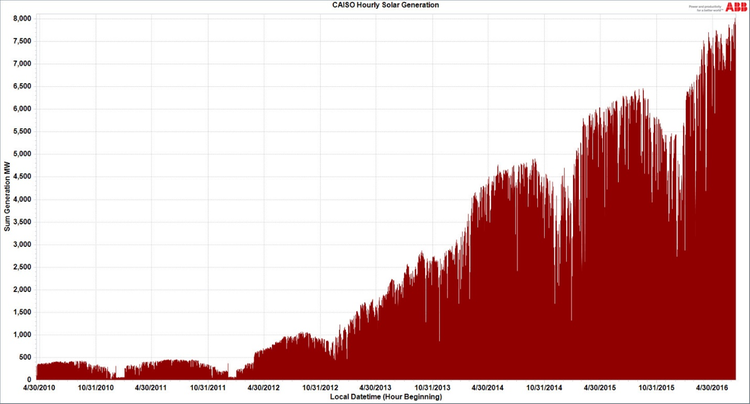The width and height of the screenshot is (750, 404).
Task: Select the 5,000 y-axis value
Action: (x=22, y=154)
